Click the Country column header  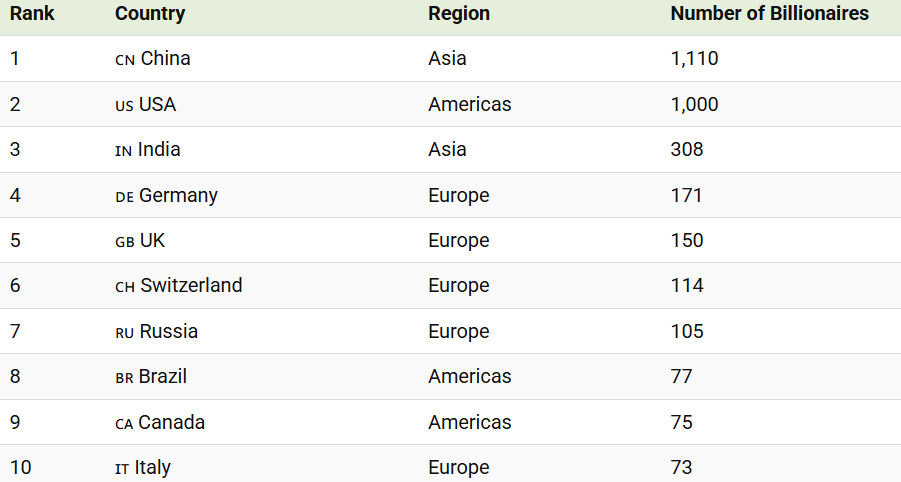pyautogui.click(x=150, y=13)
